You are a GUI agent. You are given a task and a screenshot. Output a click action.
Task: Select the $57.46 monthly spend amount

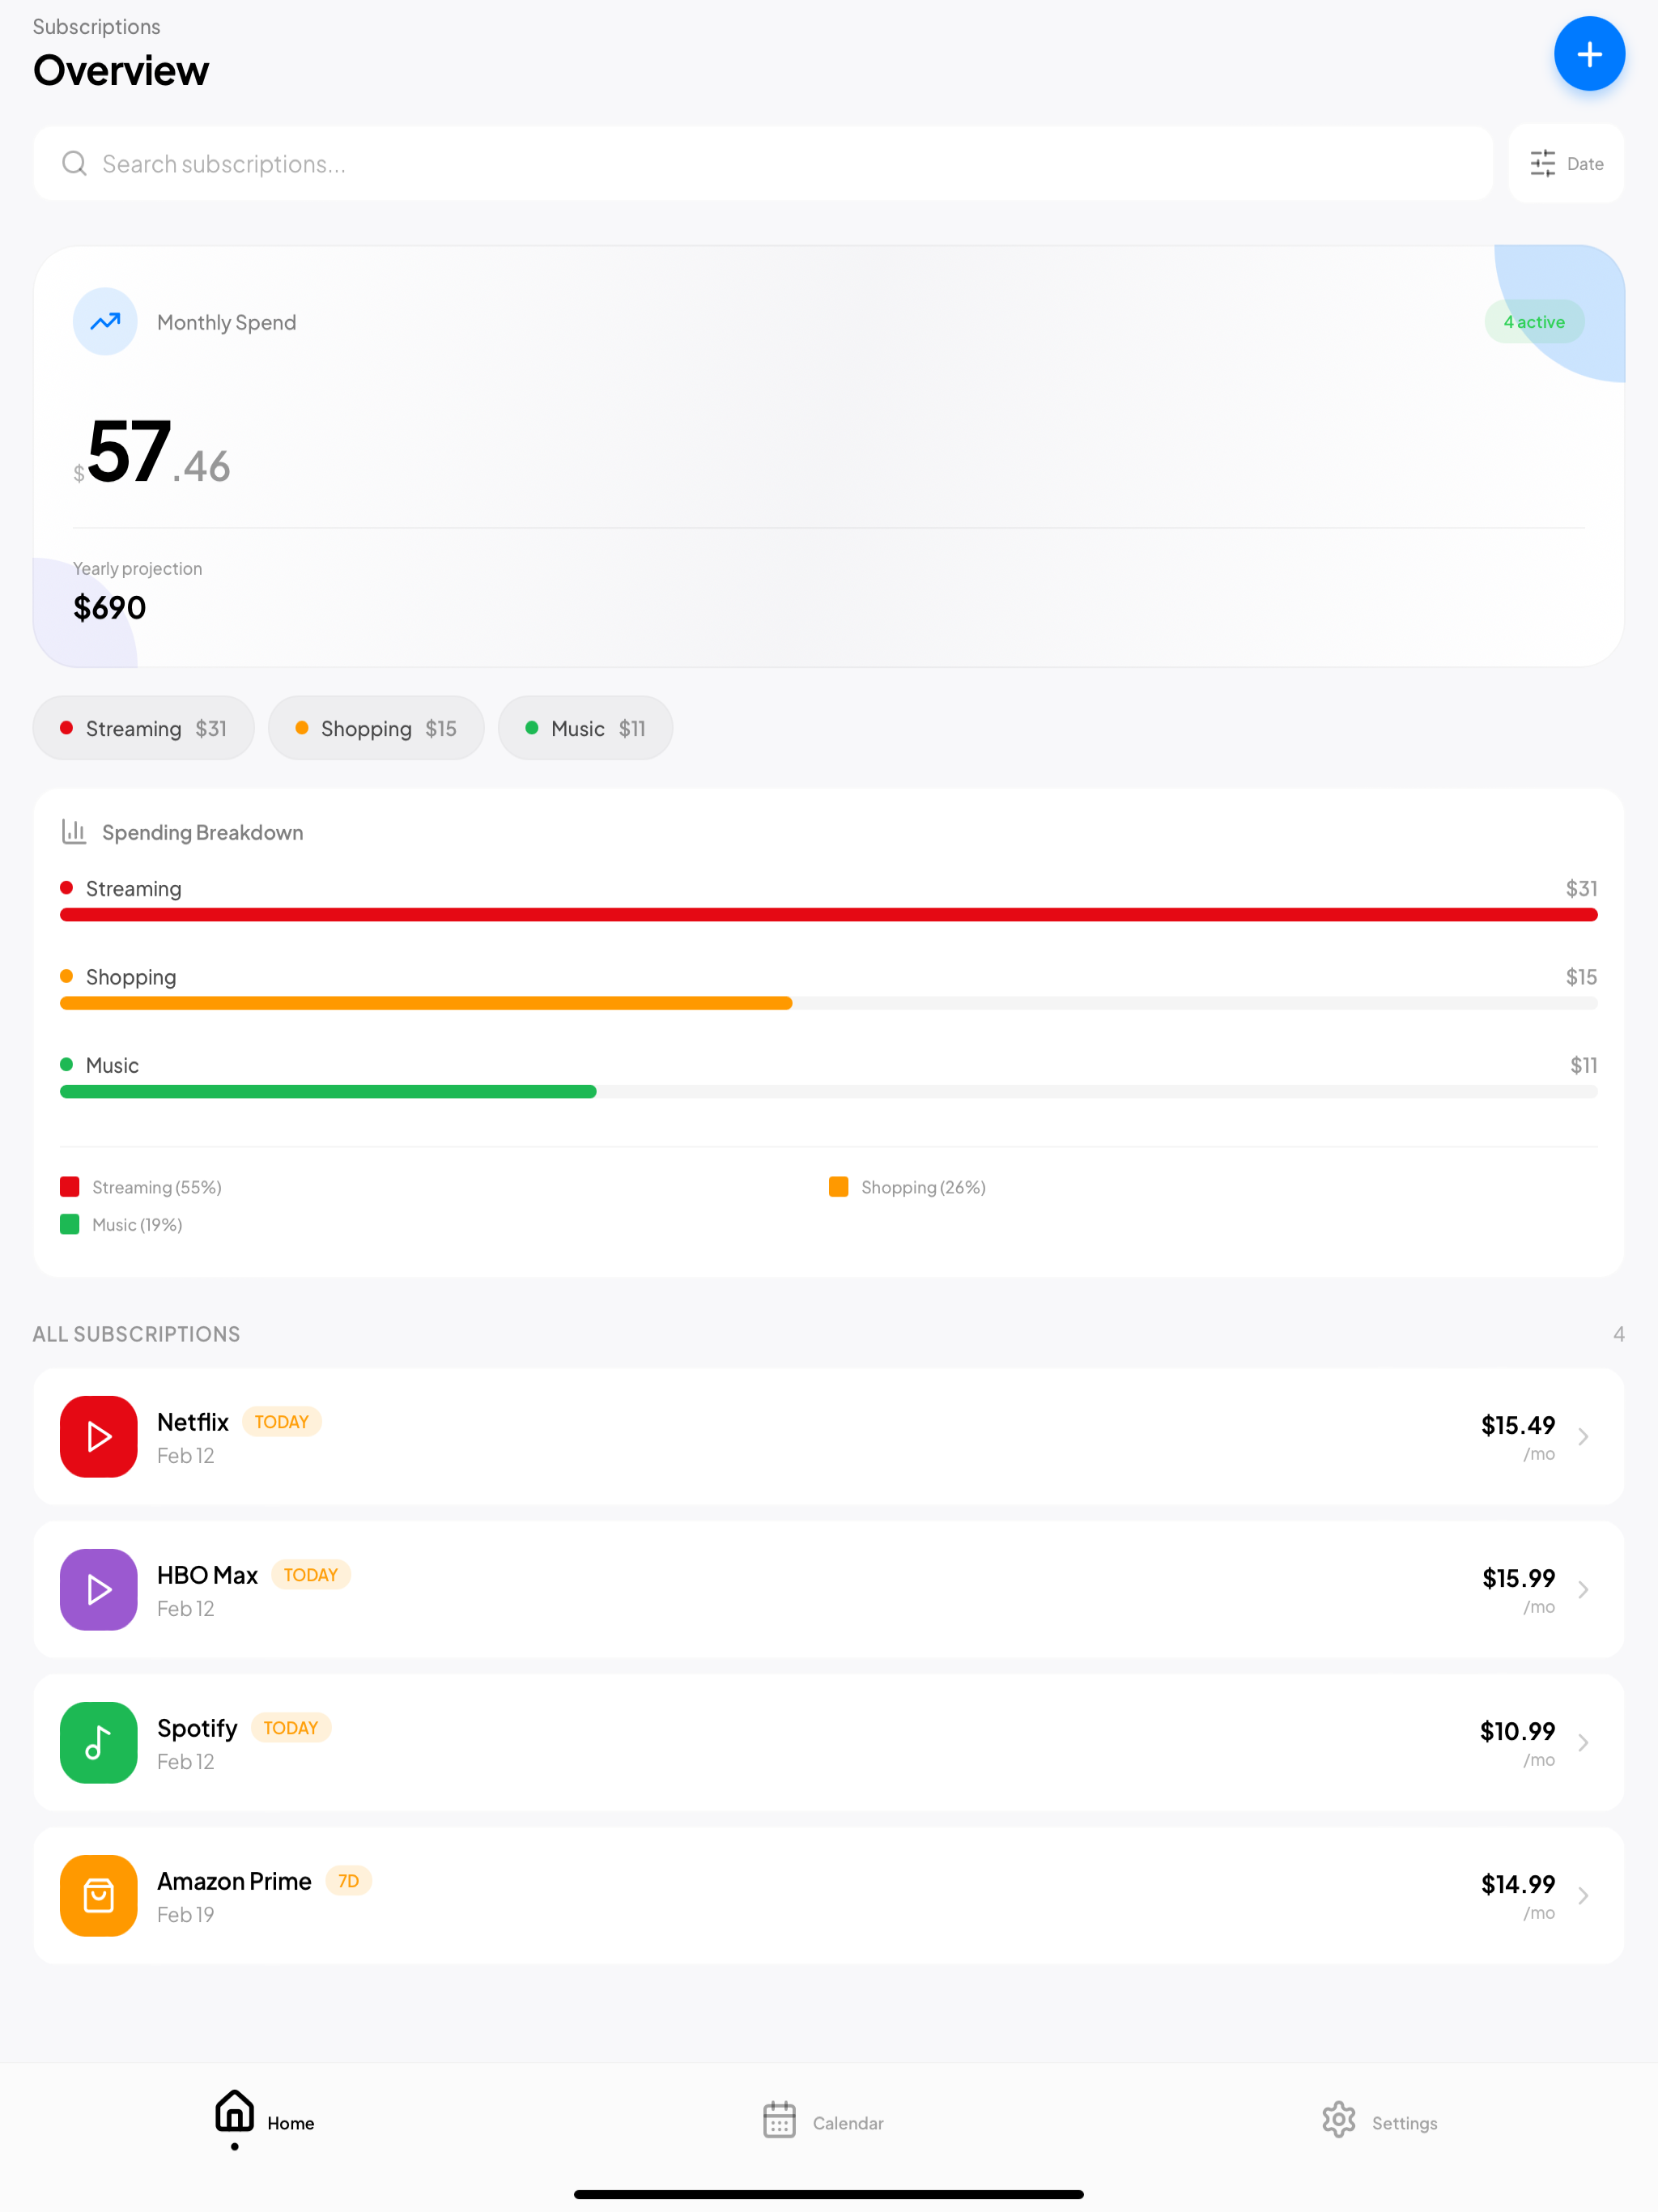152,453
